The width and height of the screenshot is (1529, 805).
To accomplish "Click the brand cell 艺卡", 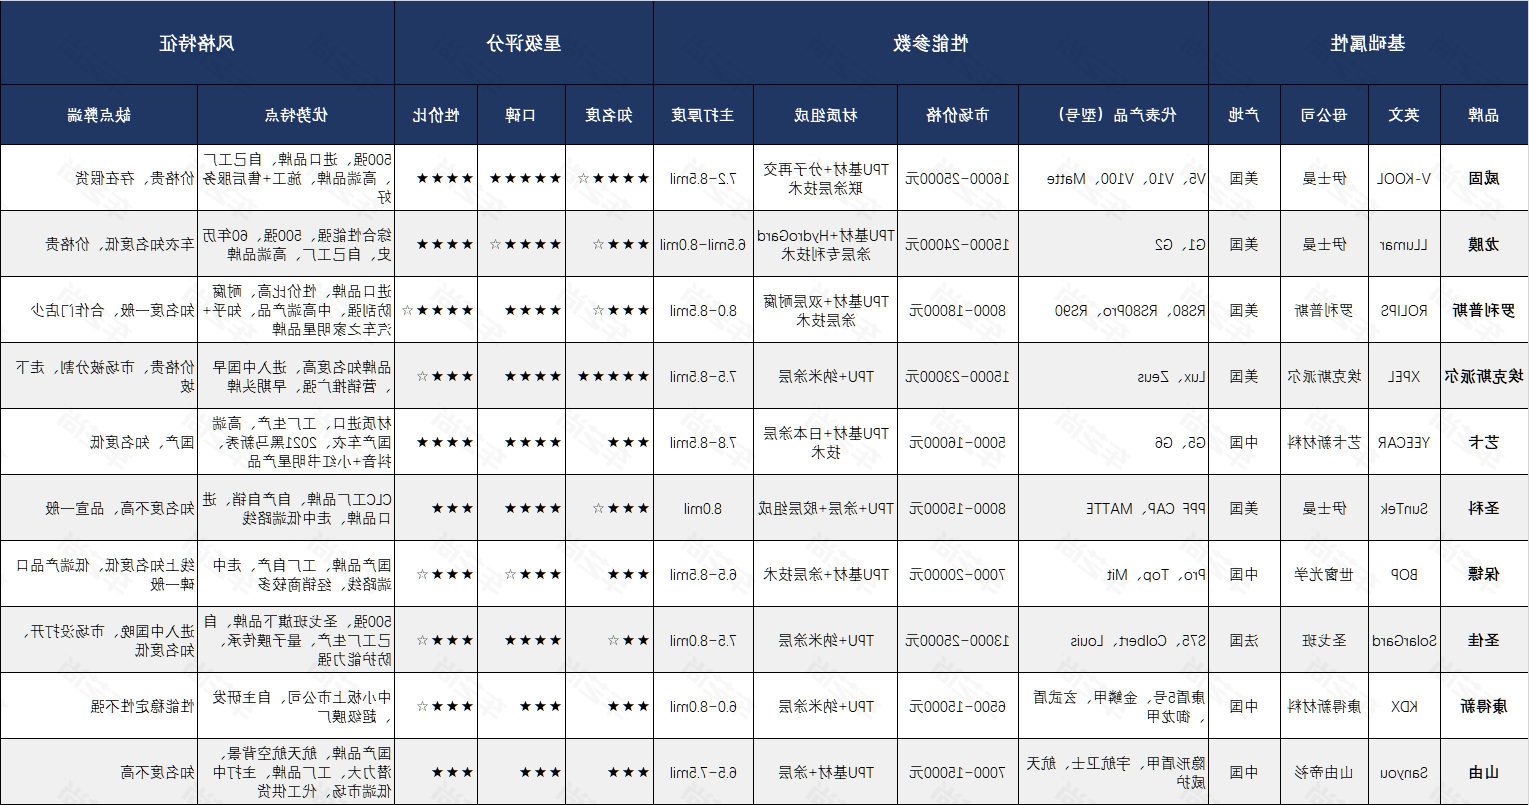I will [x=1484, y=442].
